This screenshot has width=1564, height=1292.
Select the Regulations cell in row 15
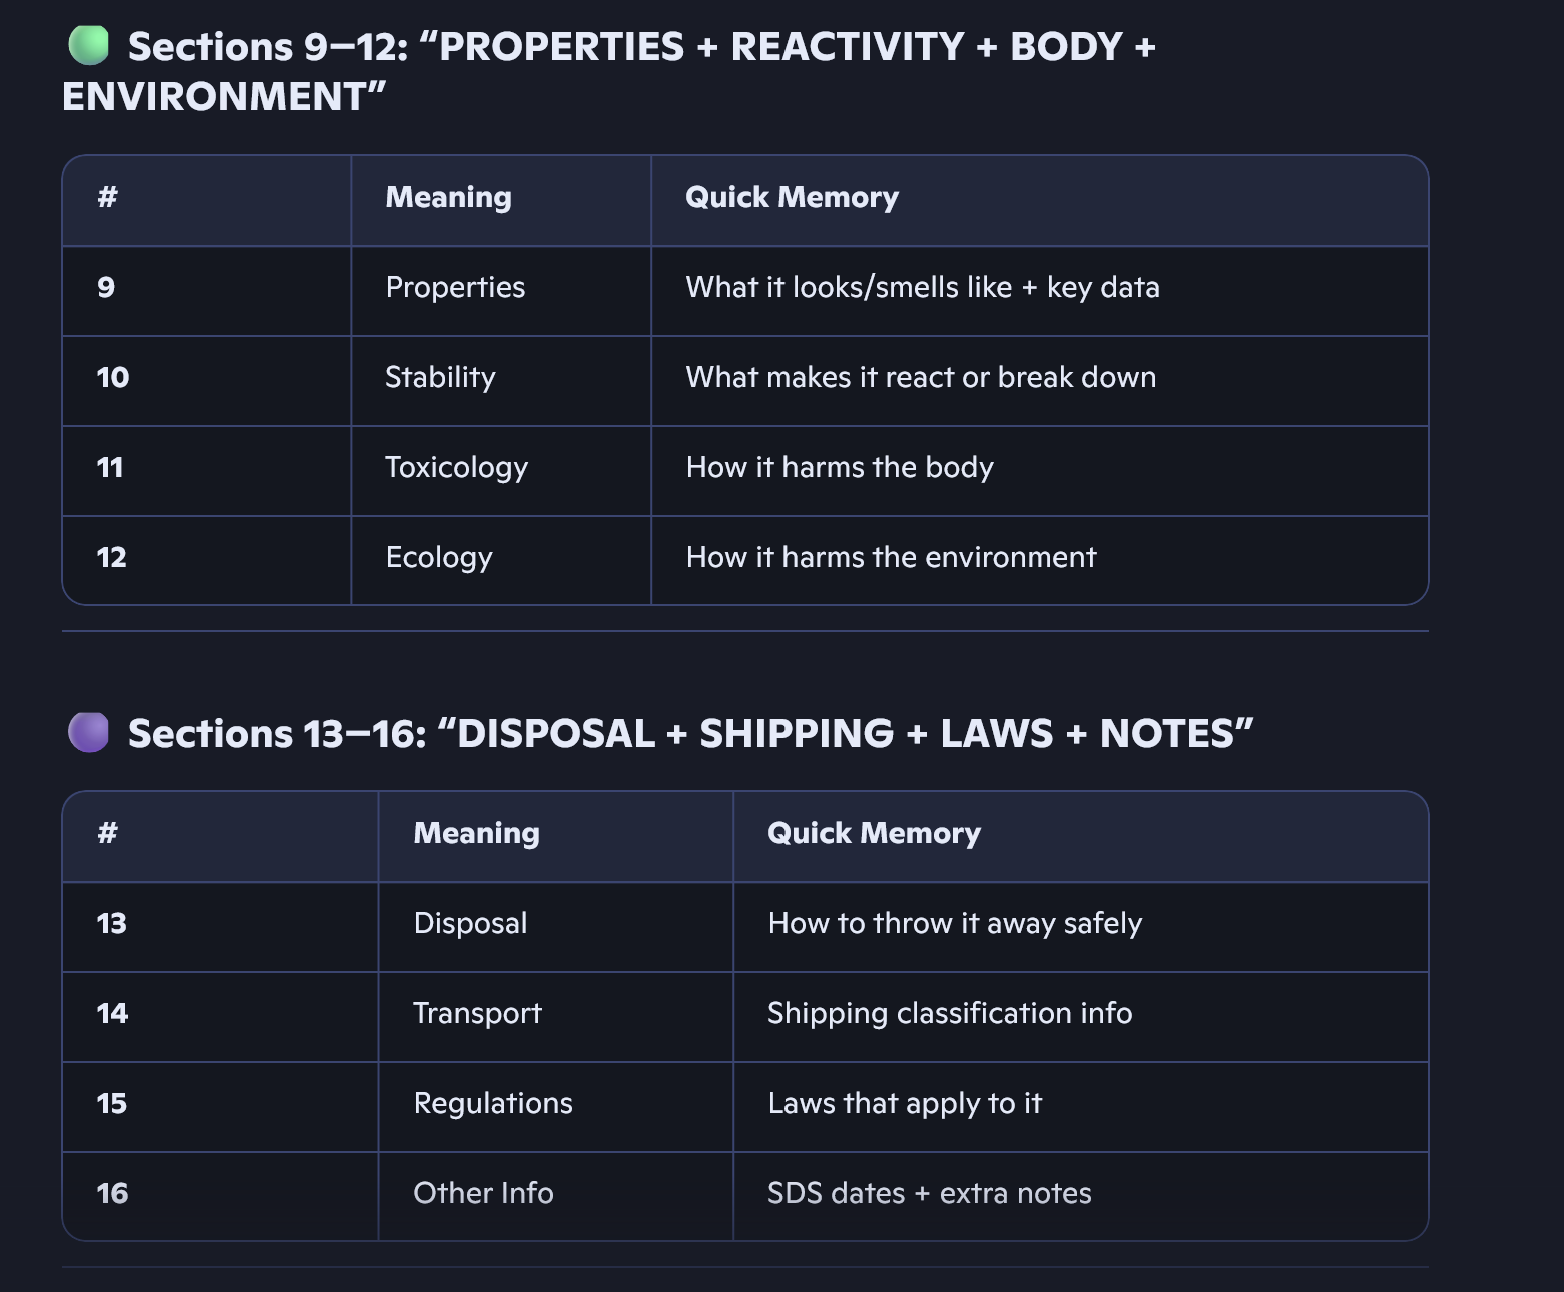[493, 1103]
